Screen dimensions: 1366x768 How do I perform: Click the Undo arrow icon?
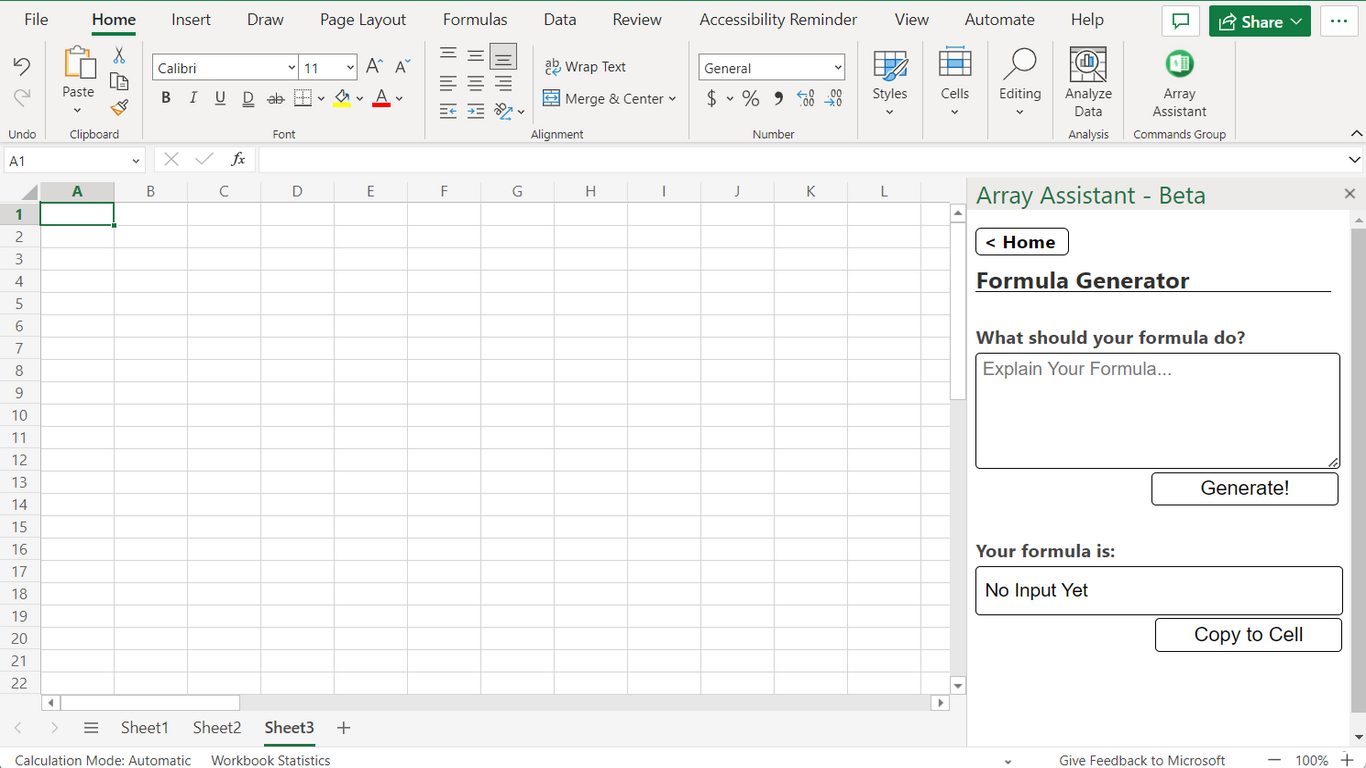21,67
